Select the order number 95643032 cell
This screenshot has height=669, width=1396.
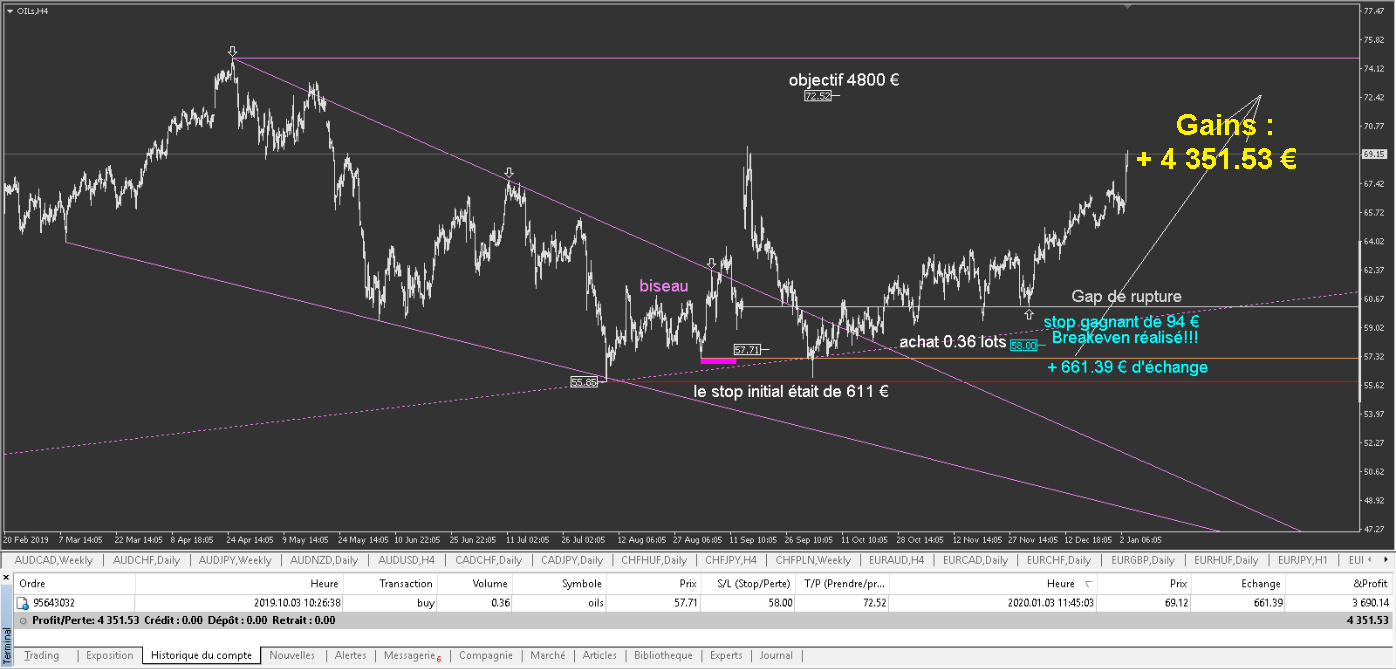54,603
